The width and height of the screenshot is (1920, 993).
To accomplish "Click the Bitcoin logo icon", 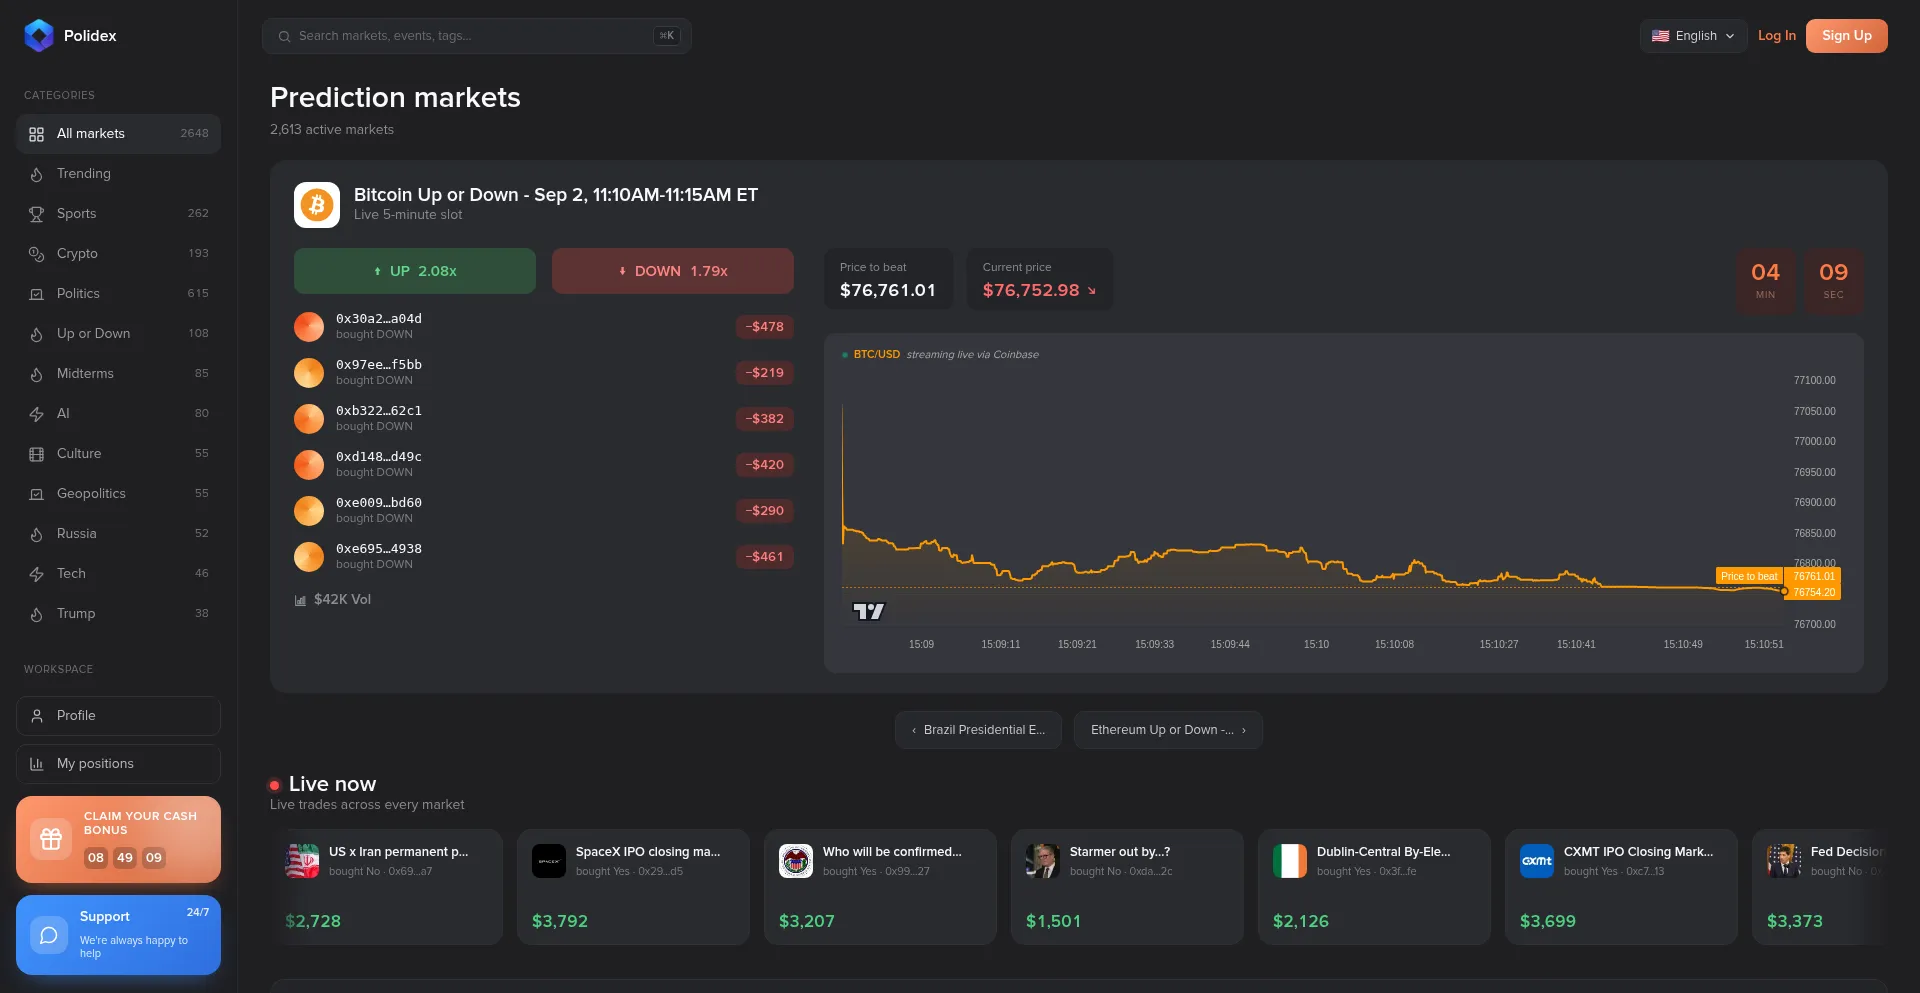I will point(317,205).
